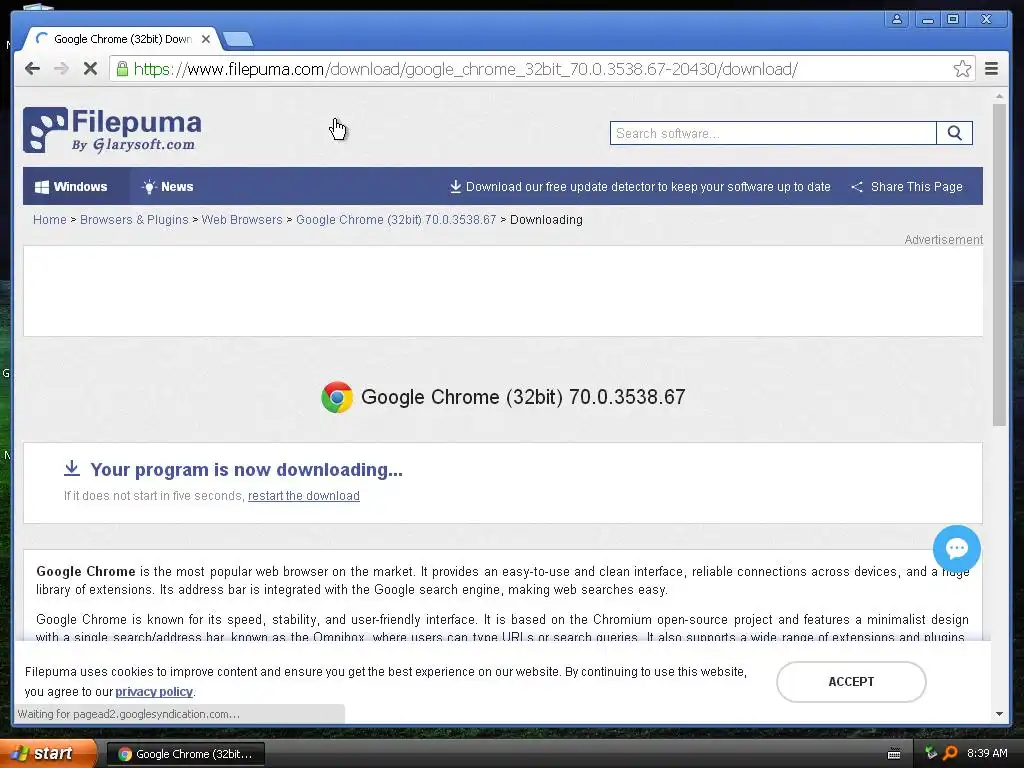Click the Downloading breadcrumb text

pos(546,220)
